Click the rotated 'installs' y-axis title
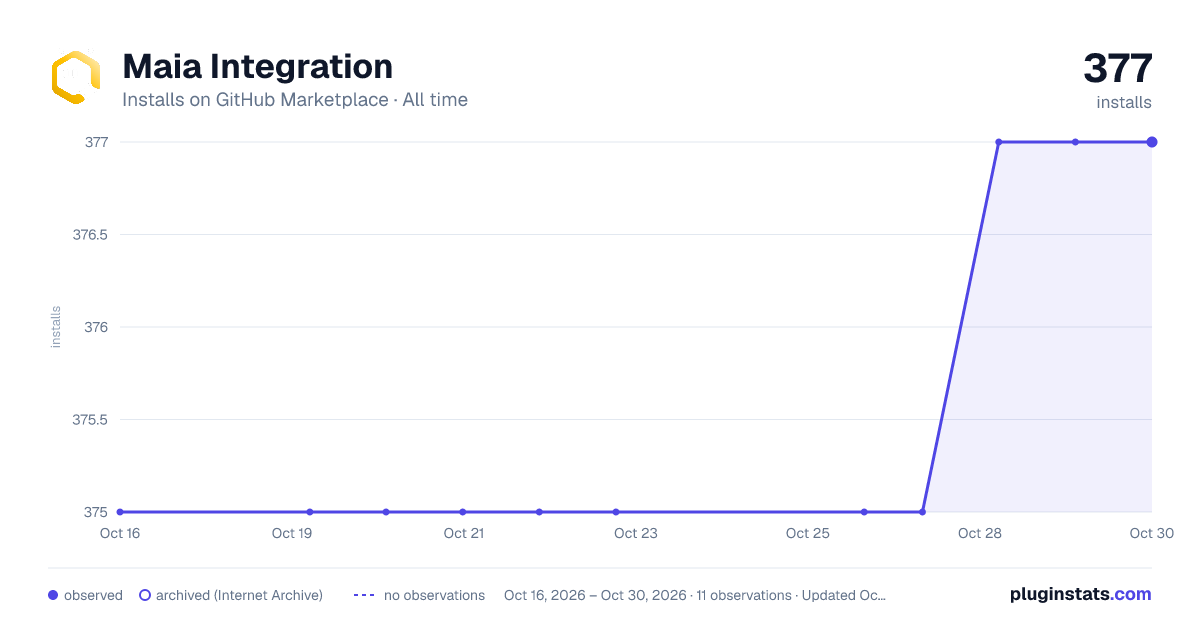The height and width of the screenshot is (630, 1200). [x=56, y=327]
